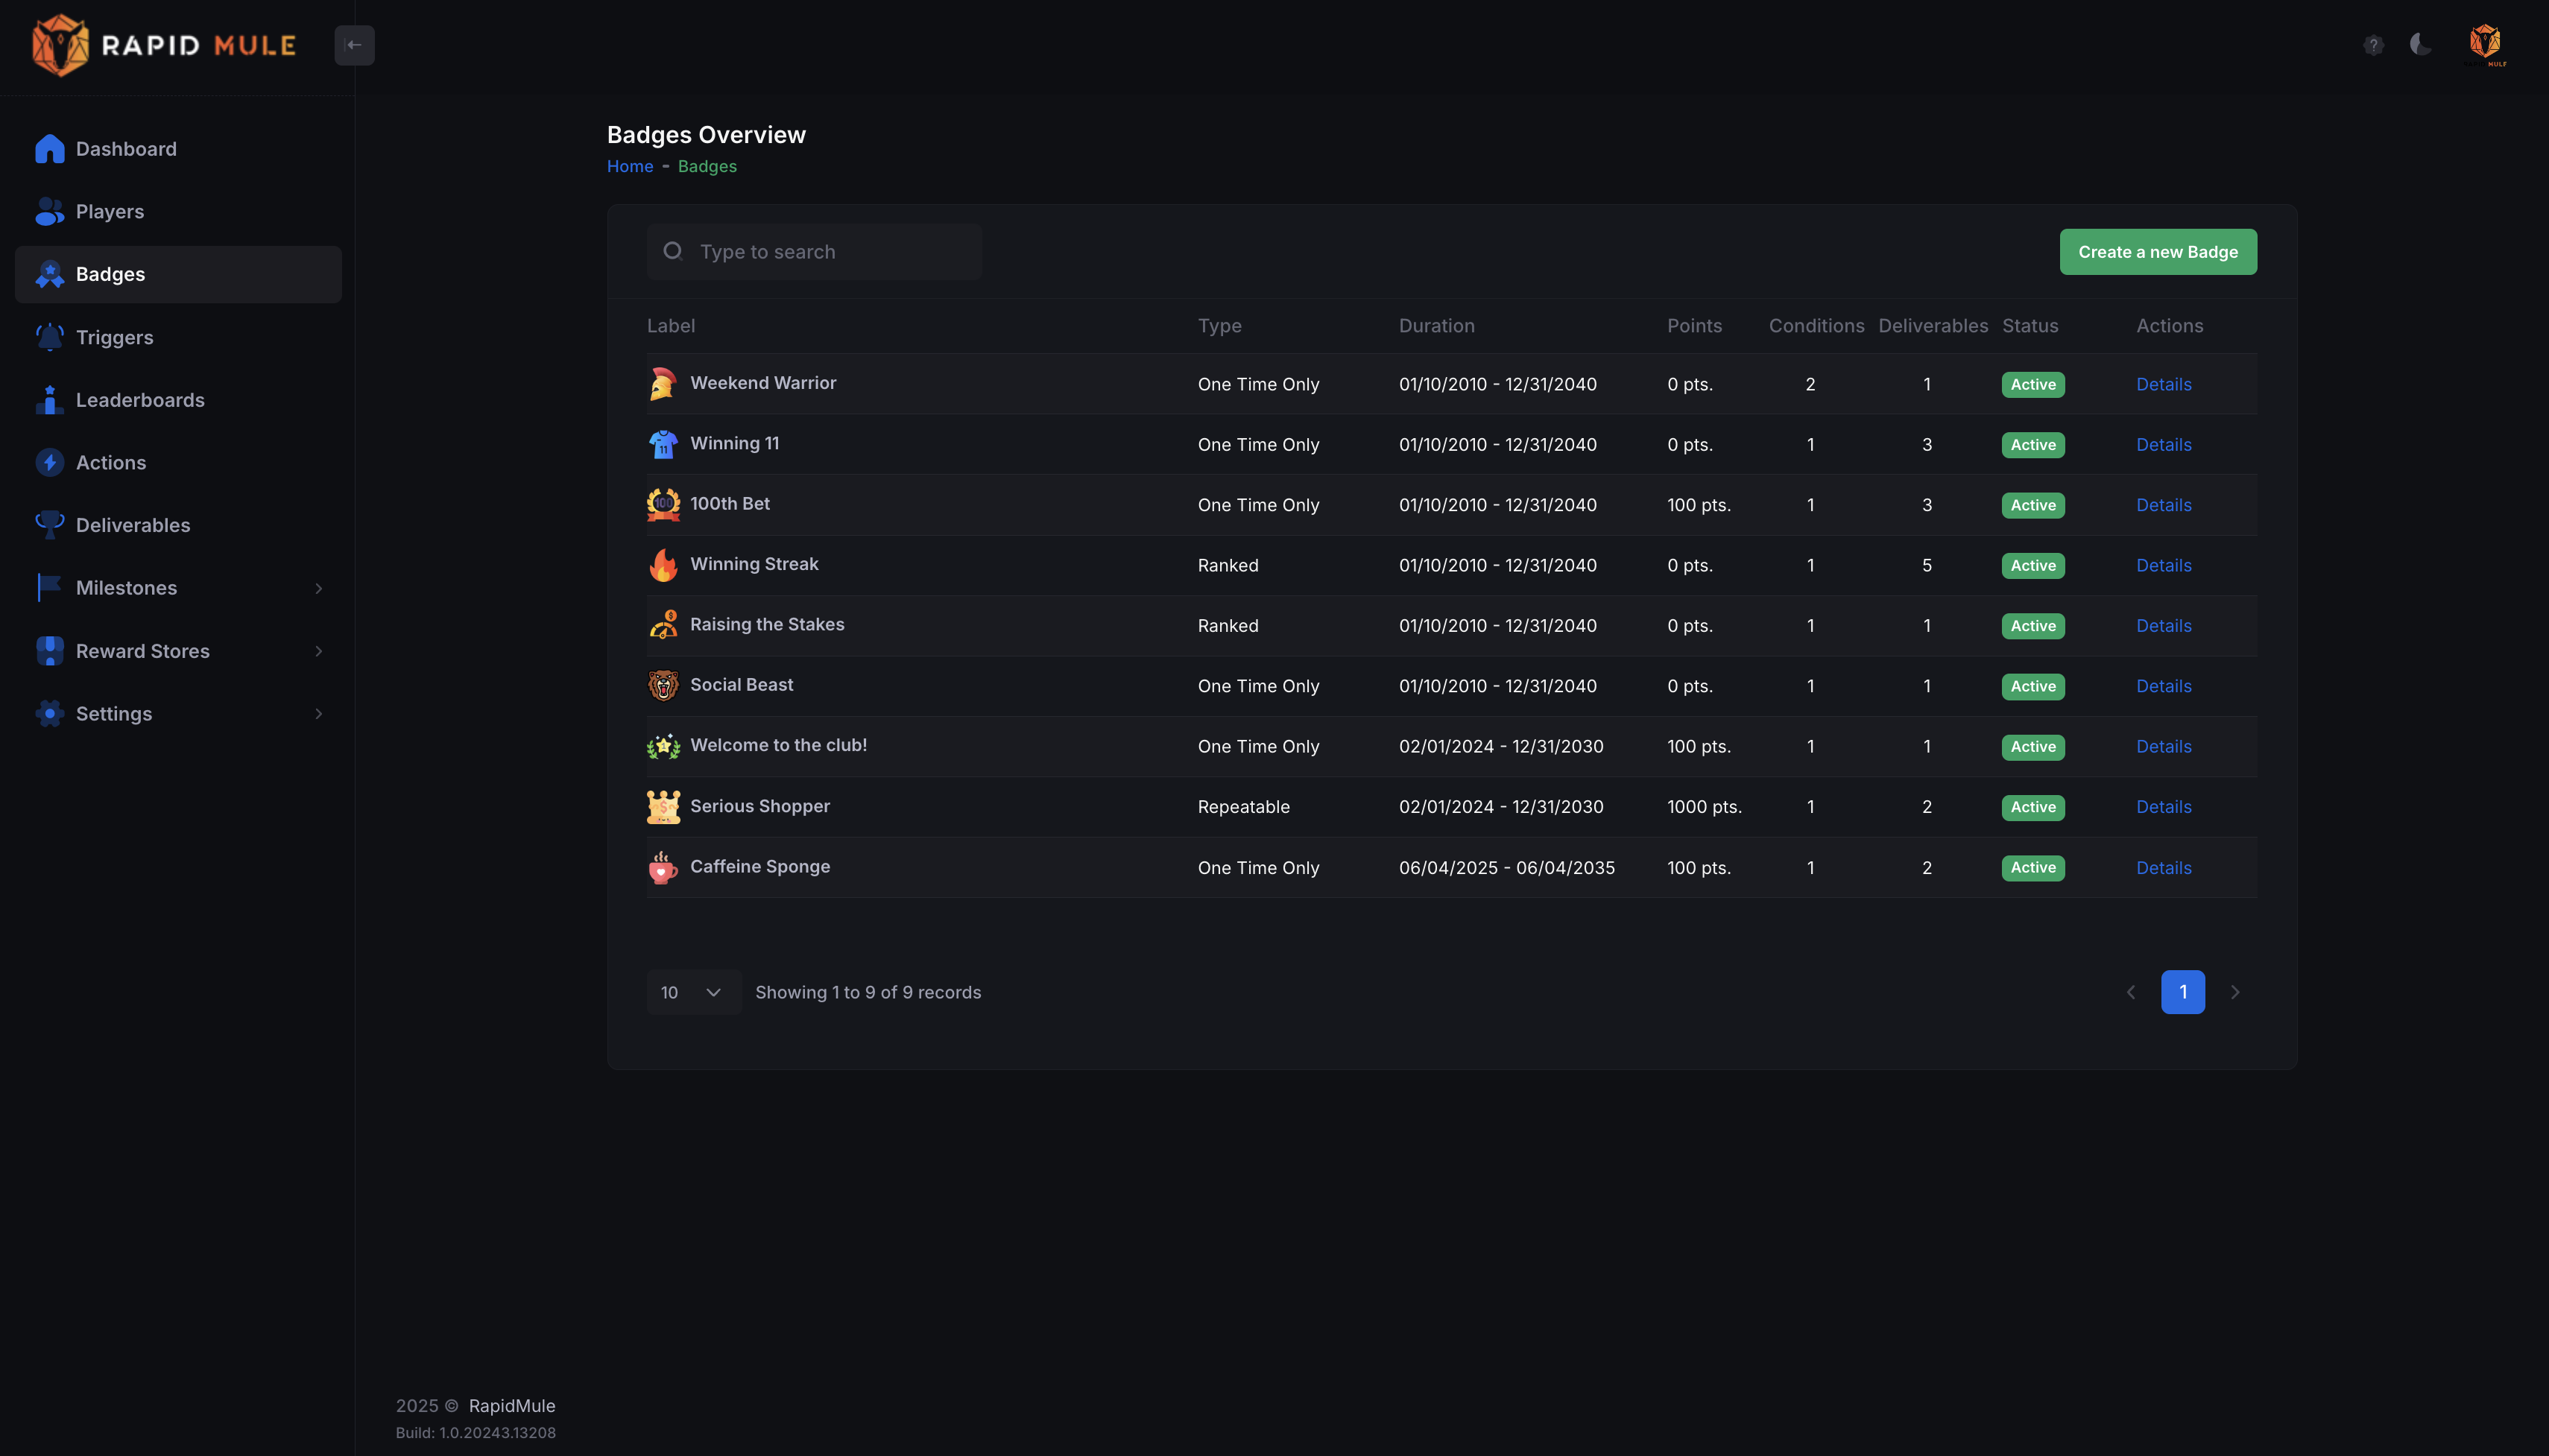
Task: Open the help question mark icon
Action: 2373,45
